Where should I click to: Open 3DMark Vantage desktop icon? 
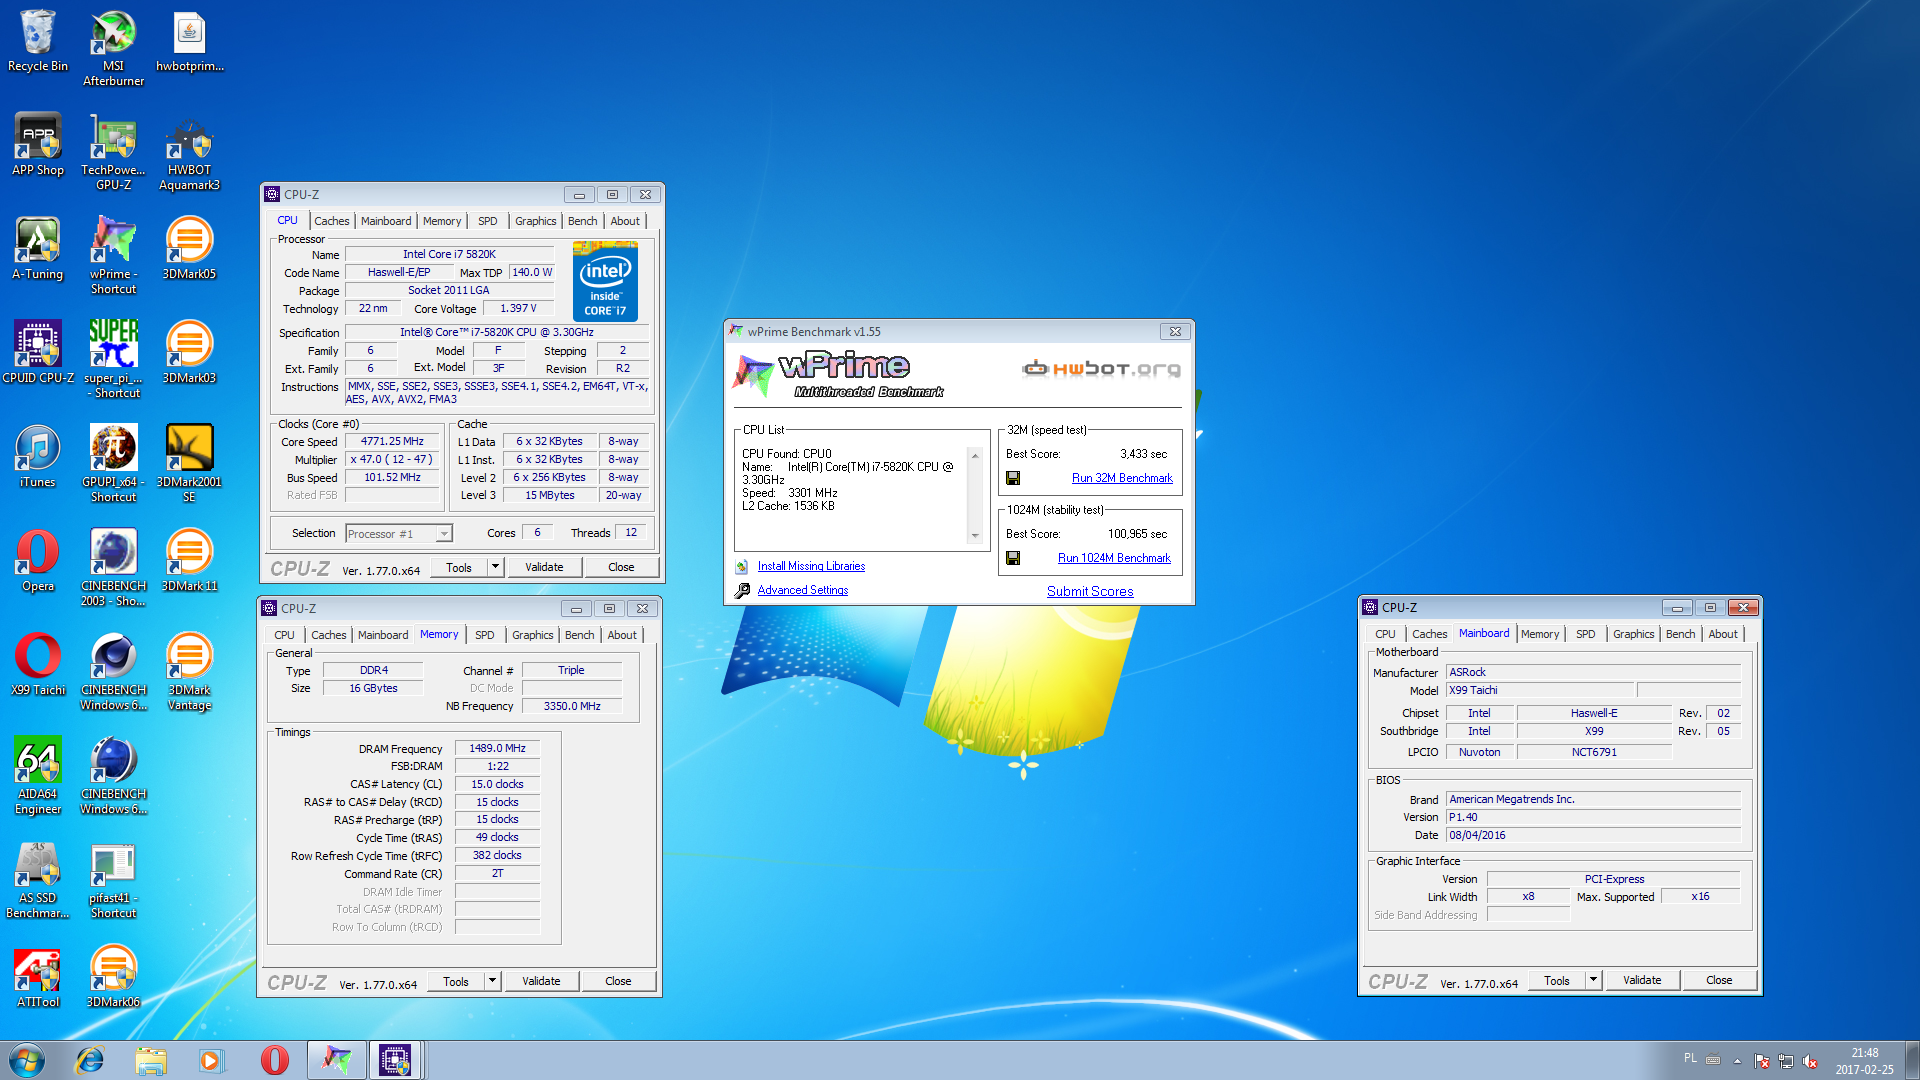(x=189, y=672)
